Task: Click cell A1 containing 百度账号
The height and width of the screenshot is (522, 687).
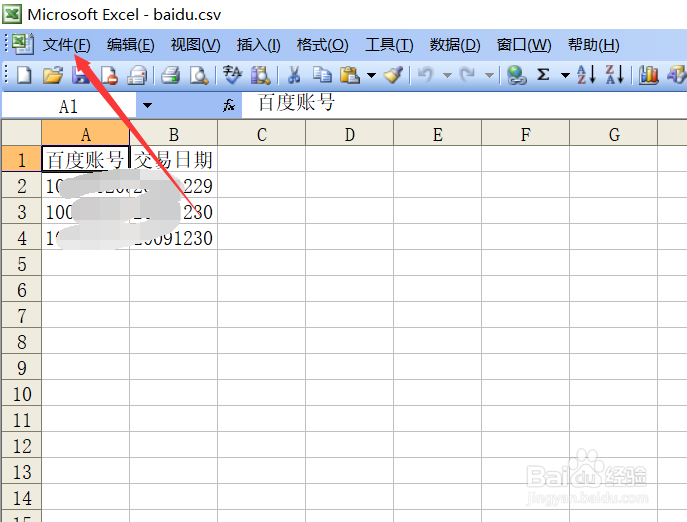Action: [85, 159]
